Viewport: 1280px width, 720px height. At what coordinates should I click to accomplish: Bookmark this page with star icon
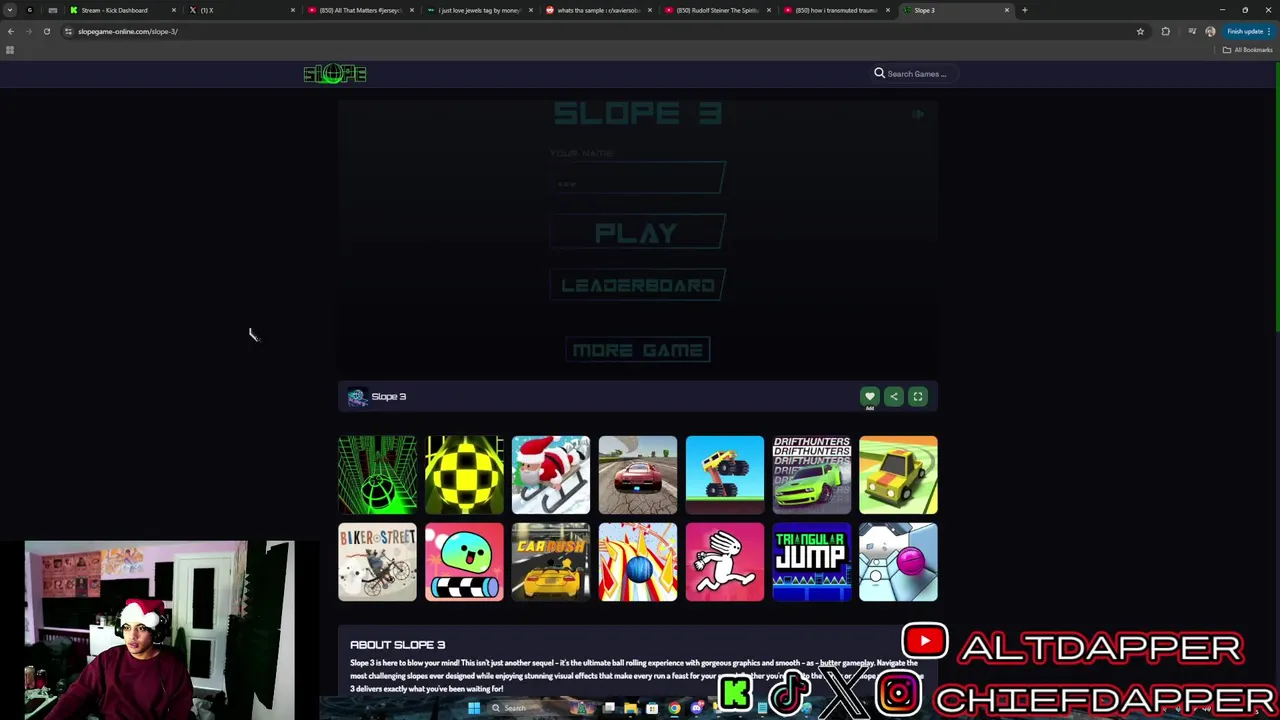point(1140,31)
